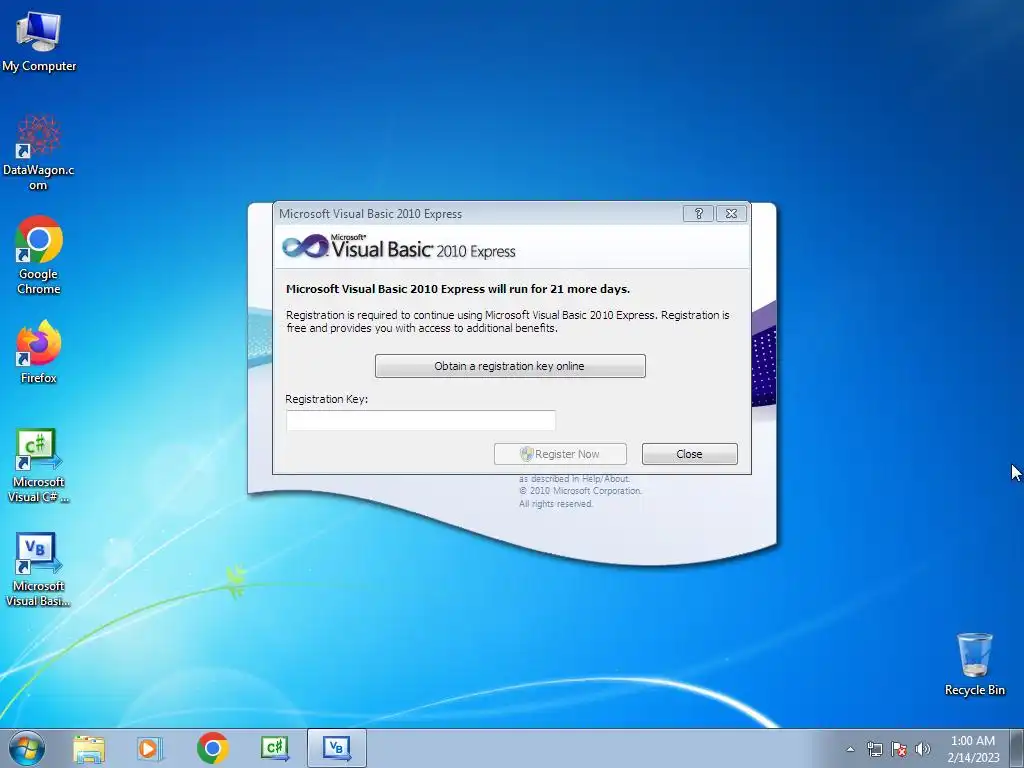Viewport: 1024px width, 768px height.
Task: Open the My Computer desktop icon
Action: click(x=39, y=41)
